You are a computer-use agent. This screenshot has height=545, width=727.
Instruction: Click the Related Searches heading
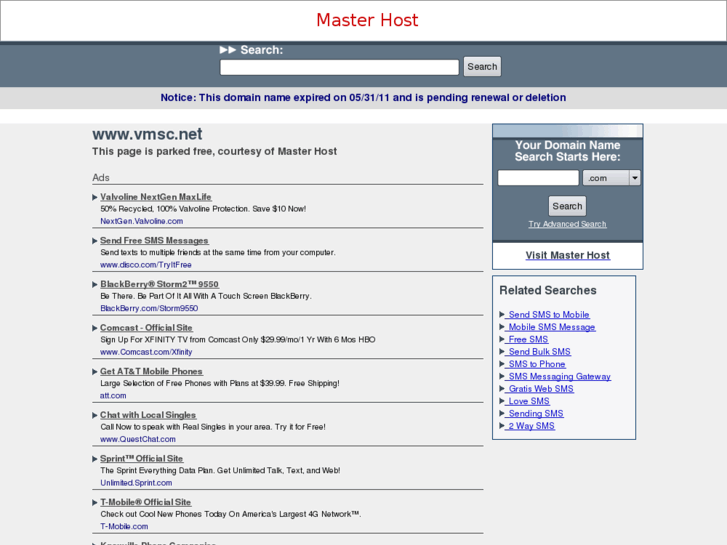[548, 290]
